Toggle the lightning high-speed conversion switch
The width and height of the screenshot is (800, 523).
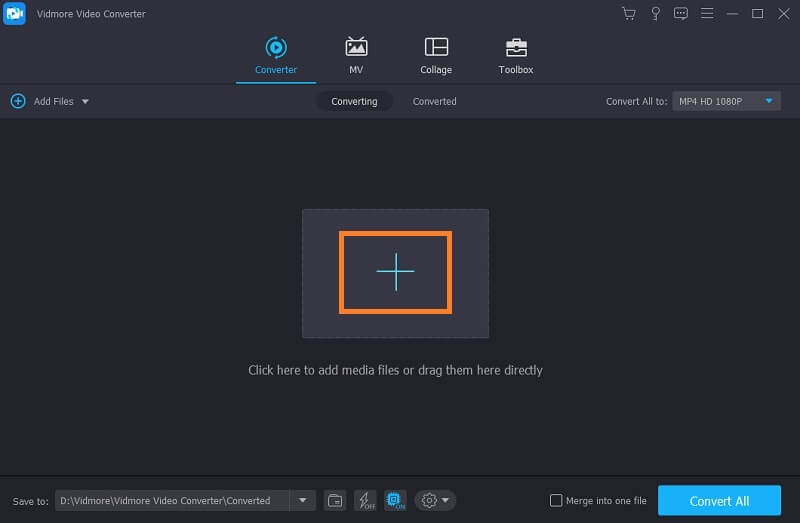(365, 500)
